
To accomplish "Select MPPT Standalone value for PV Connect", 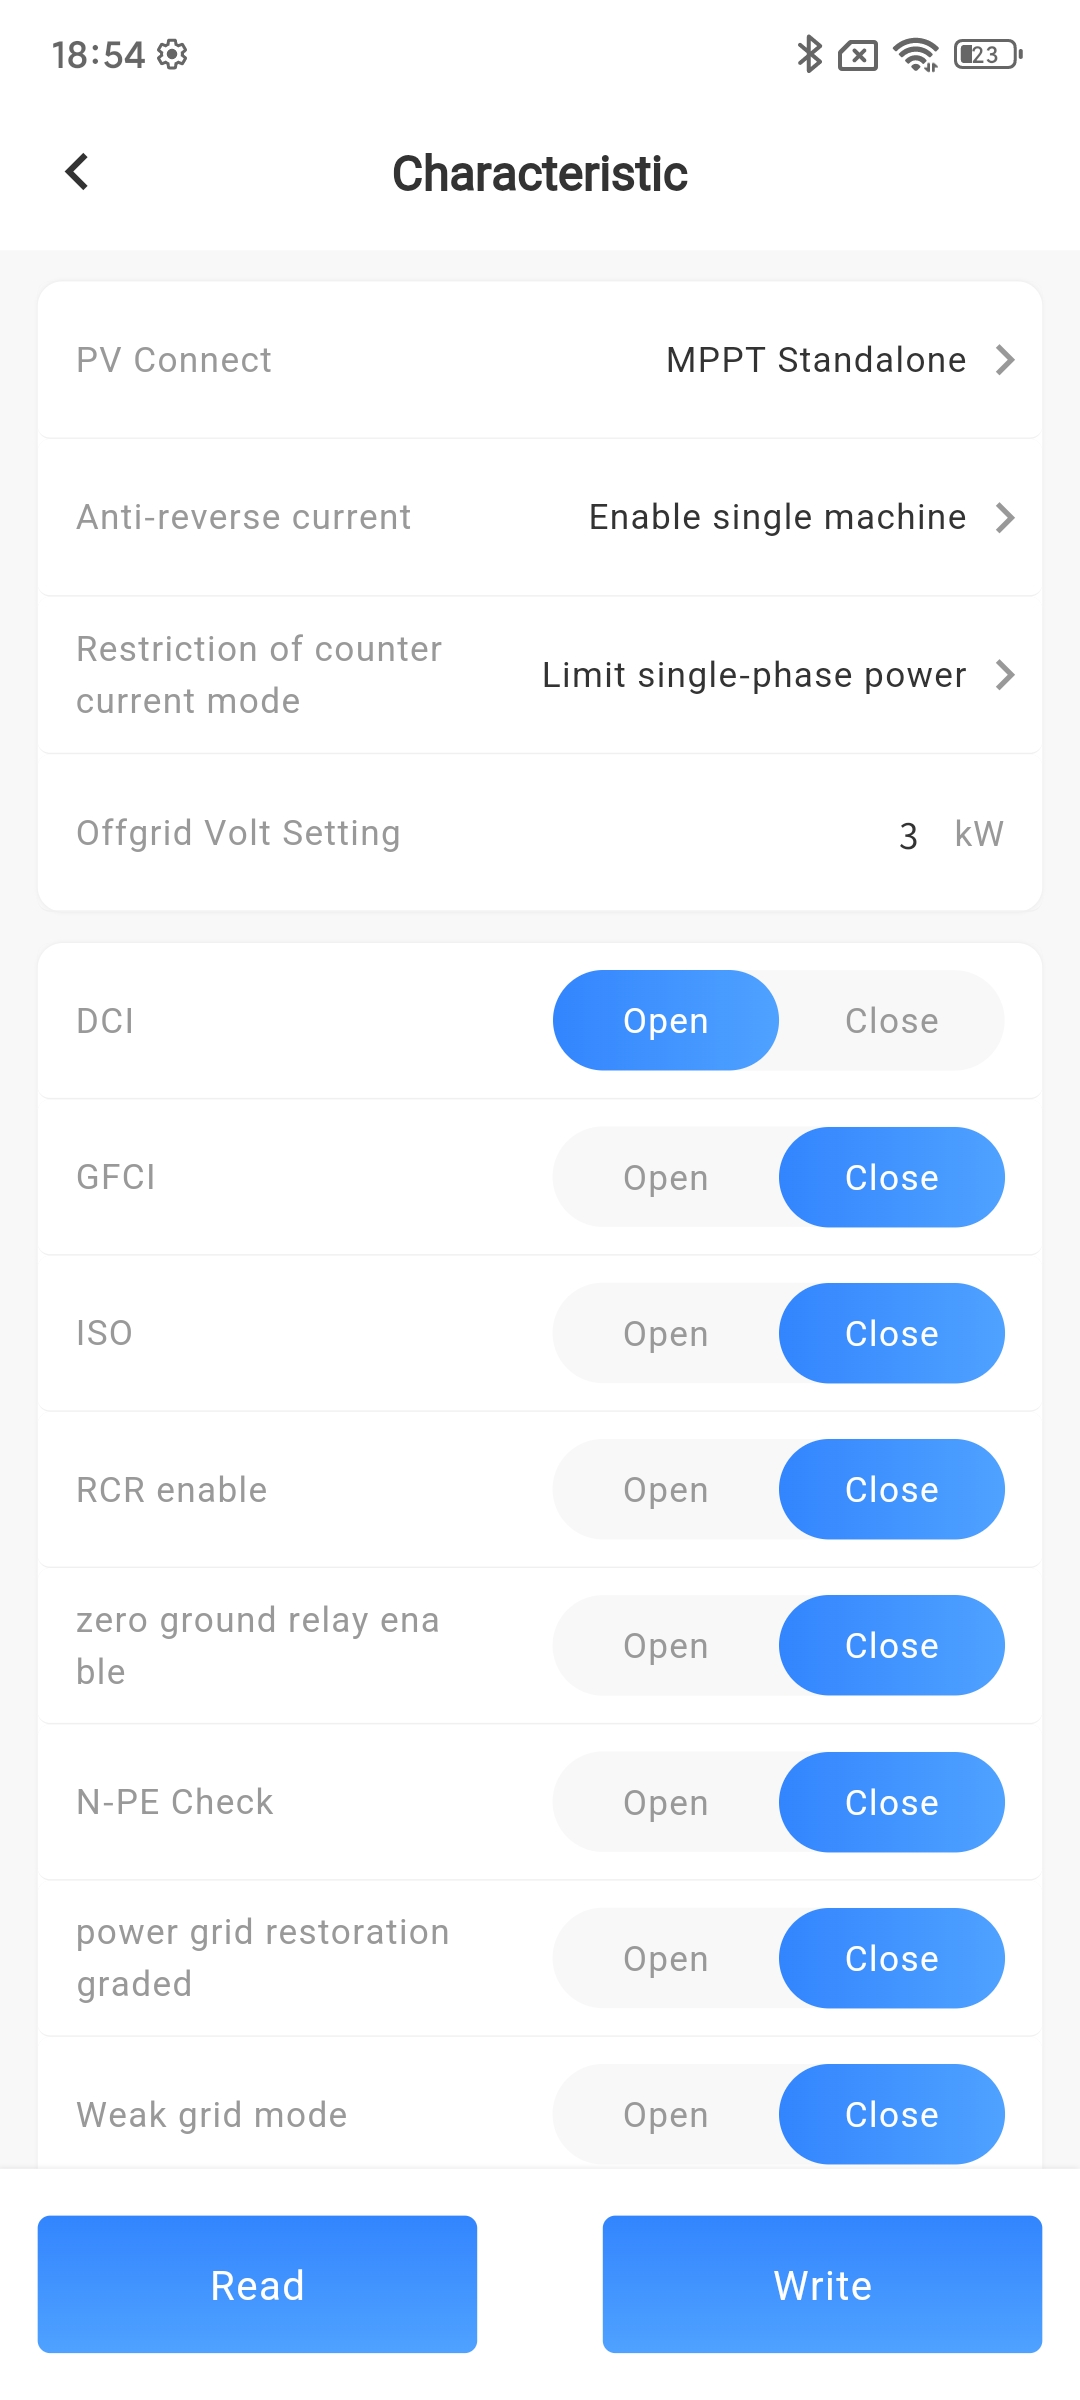I will [x=815, y=360].
